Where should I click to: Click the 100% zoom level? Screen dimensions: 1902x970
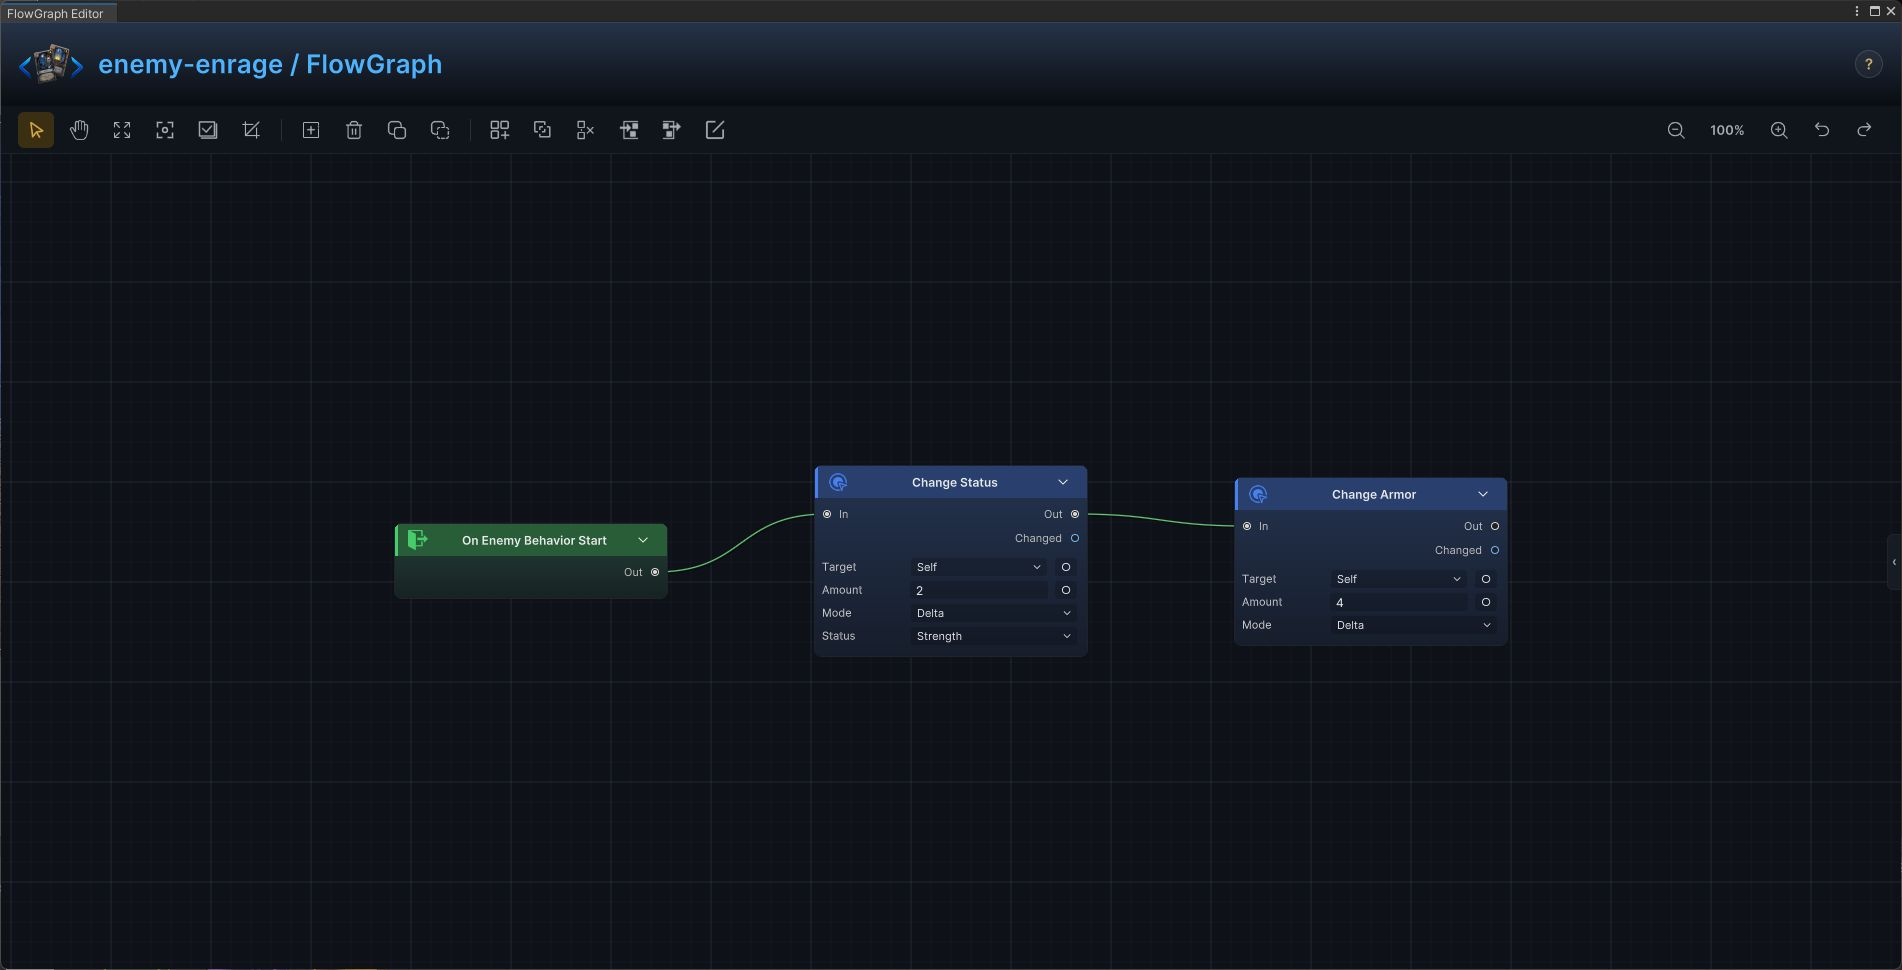[1727, 130]
